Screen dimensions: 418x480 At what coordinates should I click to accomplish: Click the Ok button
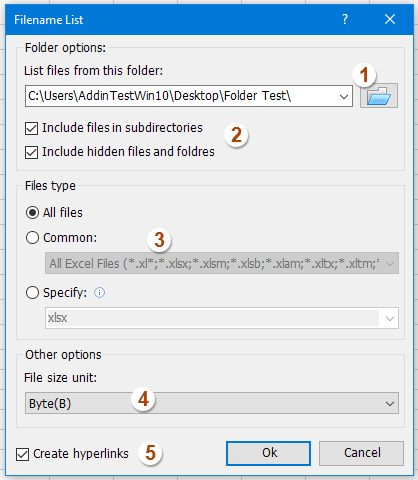(268, 453)
